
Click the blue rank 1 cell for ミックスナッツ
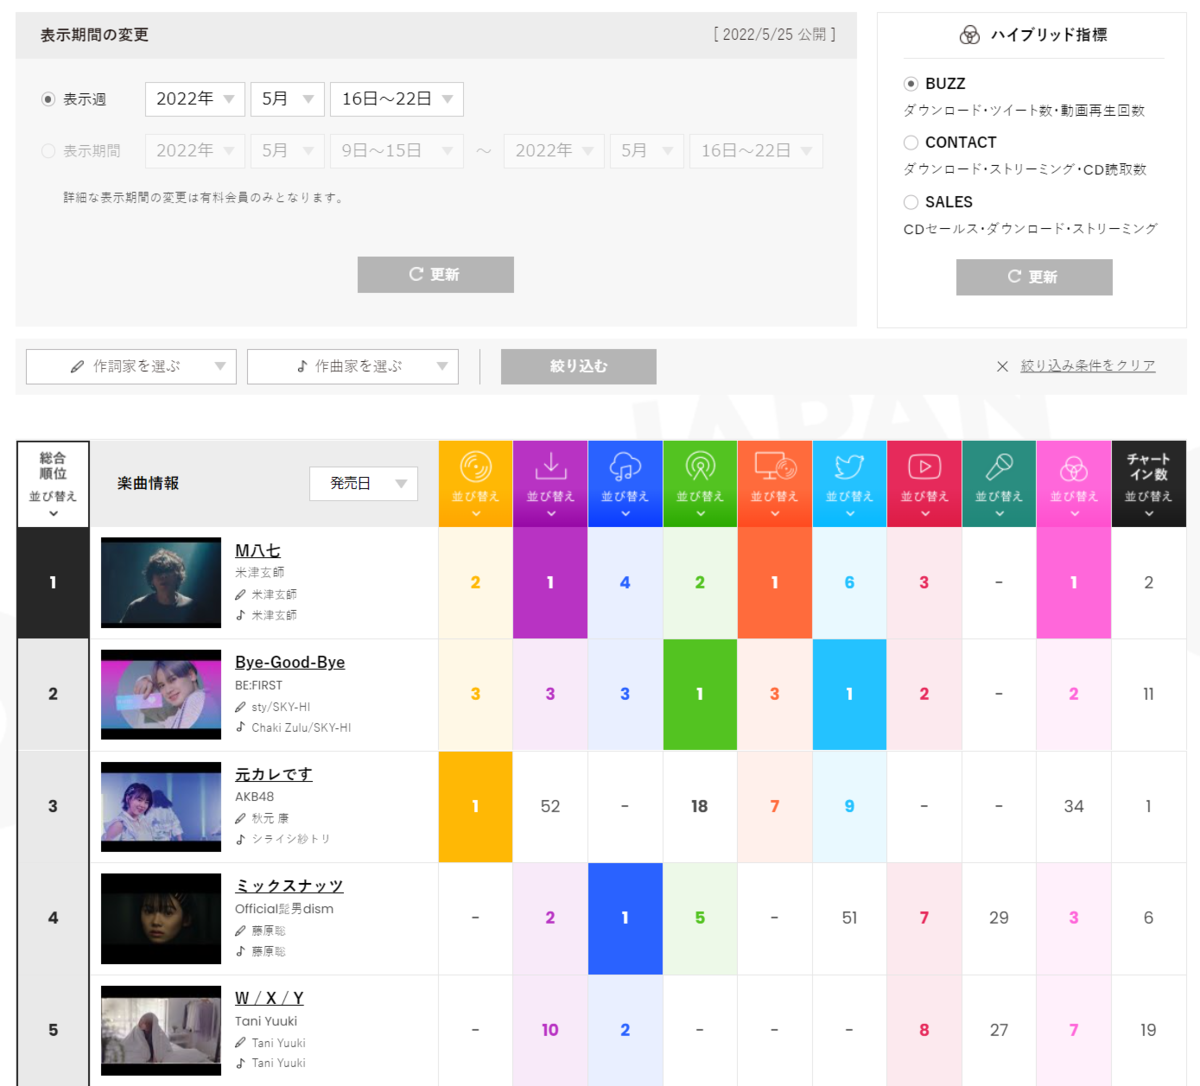pos(625,919)
